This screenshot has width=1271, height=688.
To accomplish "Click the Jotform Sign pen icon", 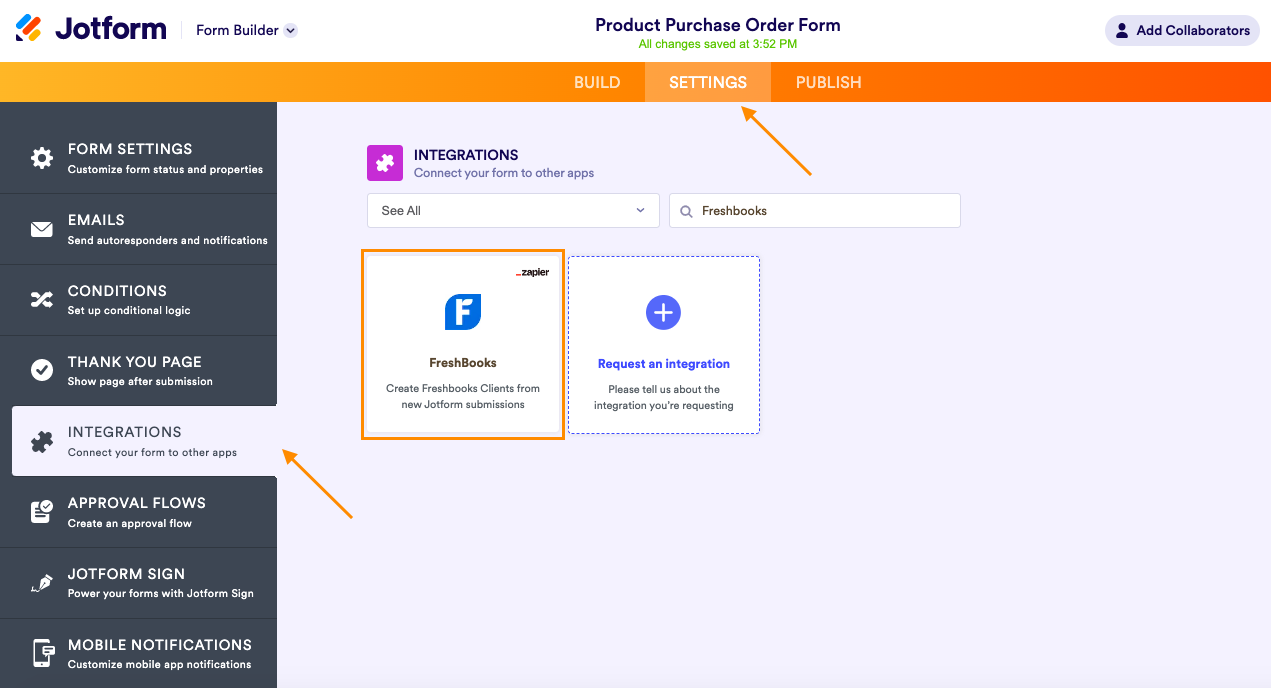I will [x=41, y=583].
